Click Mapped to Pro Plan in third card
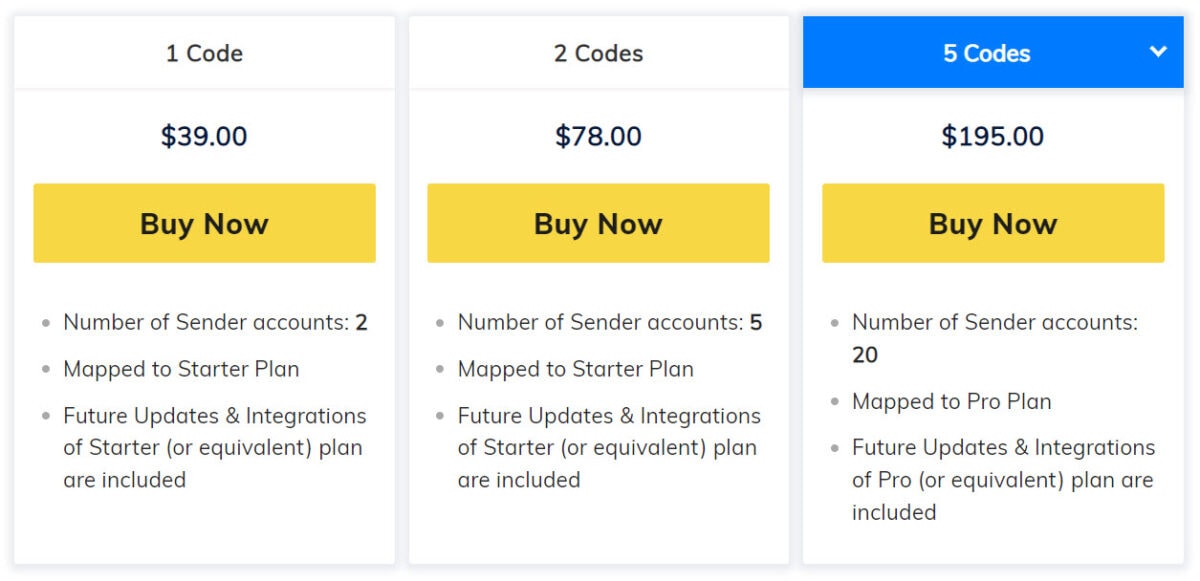Viewport: 1200px width, 581px height. pos(951,401)
